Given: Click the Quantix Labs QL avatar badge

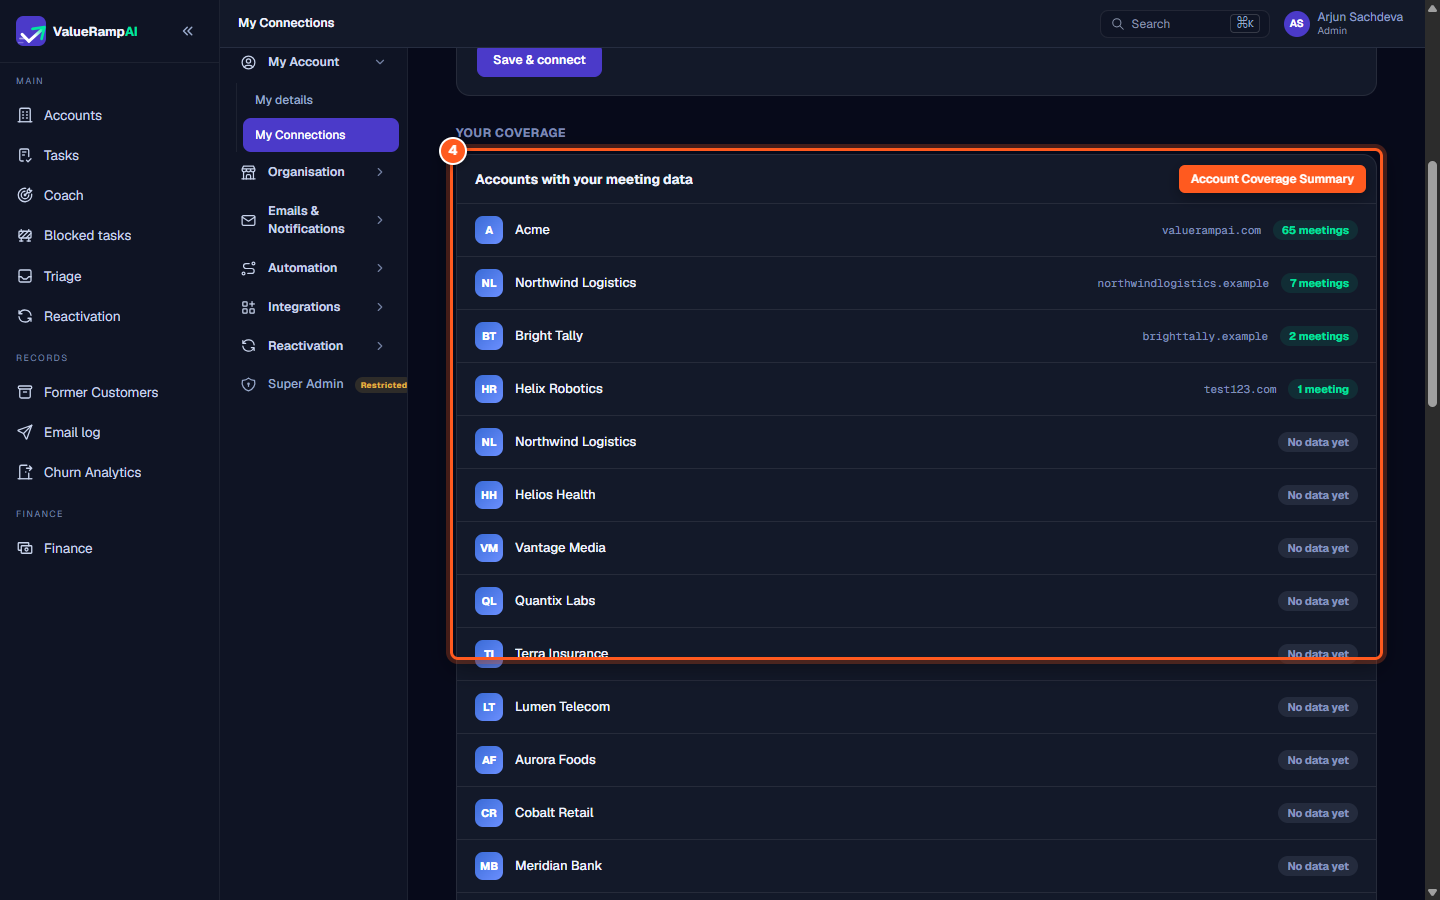Looking at the screenshot, I should tap(489, 601).
